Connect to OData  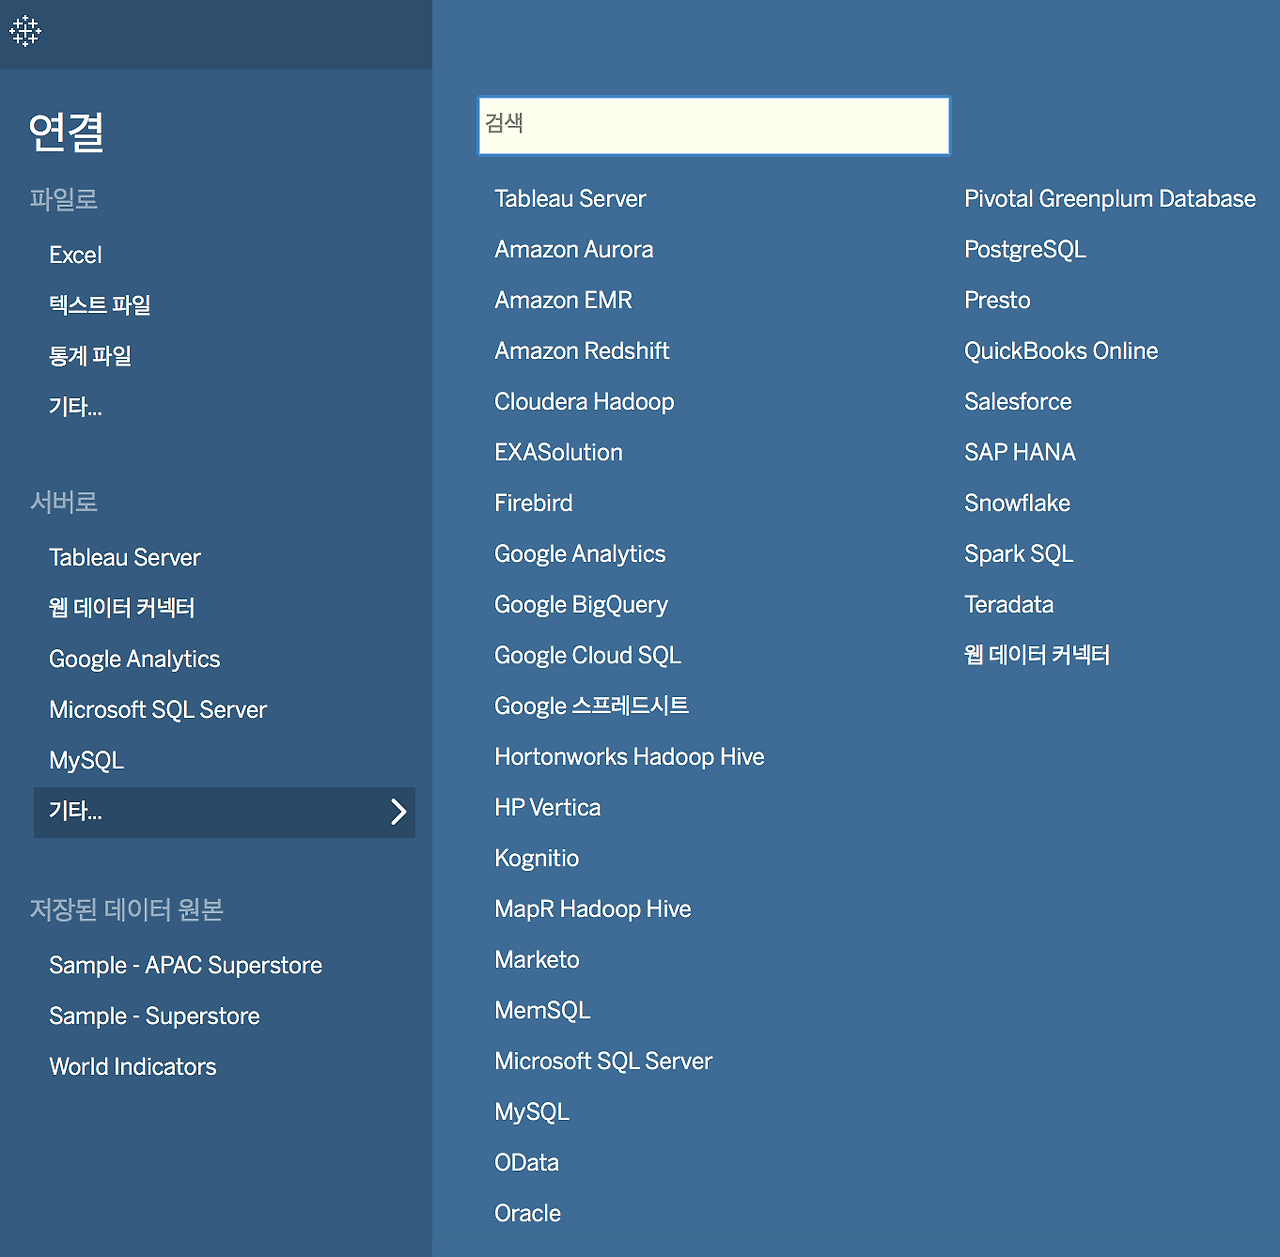526,1163
